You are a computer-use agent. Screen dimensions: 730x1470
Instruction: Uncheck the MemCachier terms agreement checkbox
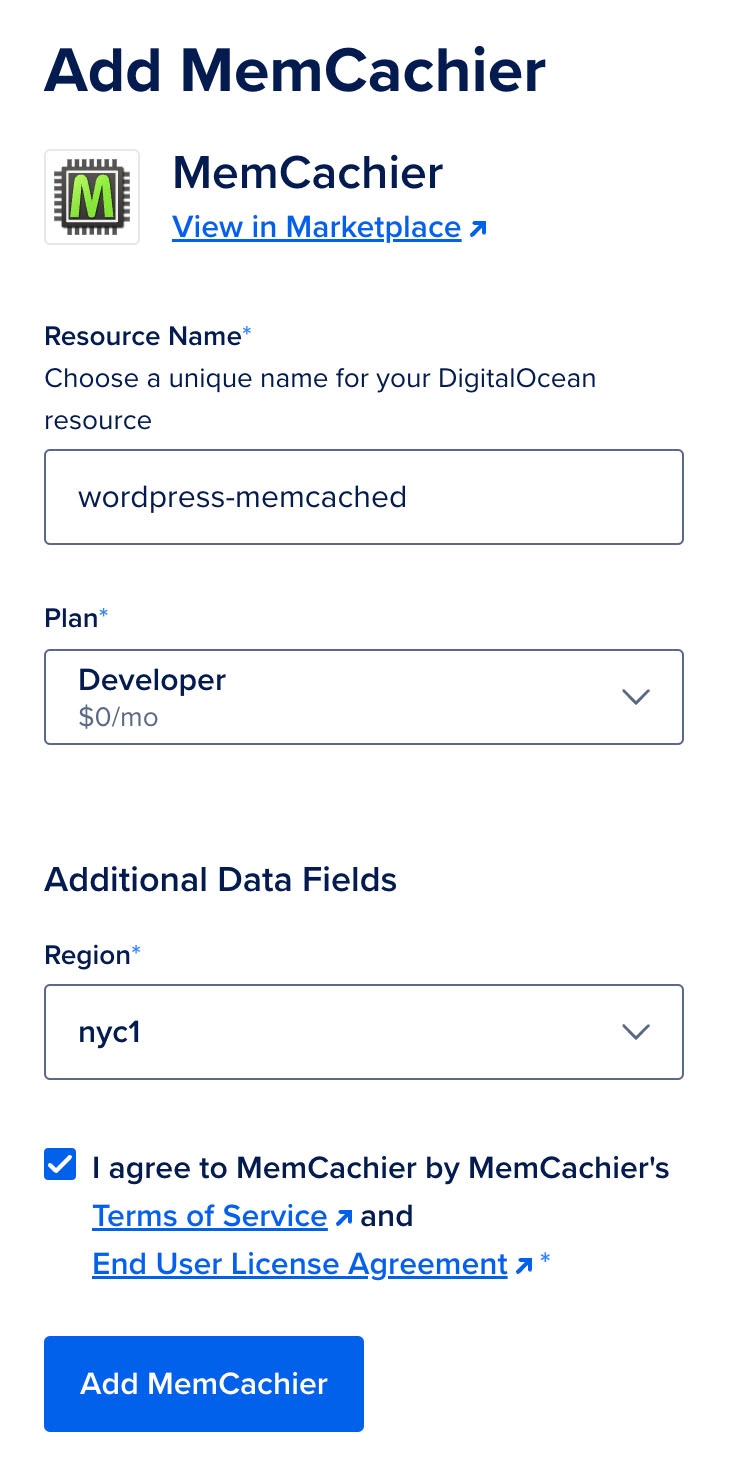click(x=59, y=1163)
